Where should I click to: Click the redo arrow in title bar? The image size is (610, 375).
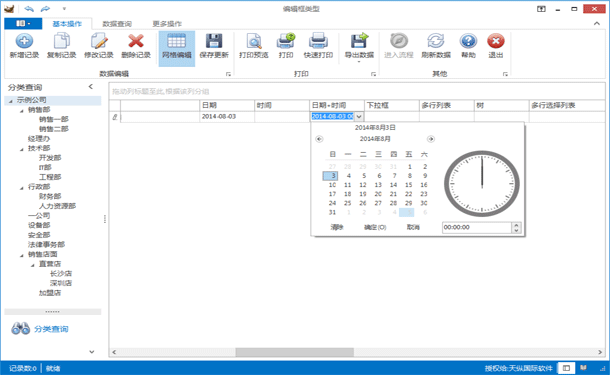tap(45, 9)
